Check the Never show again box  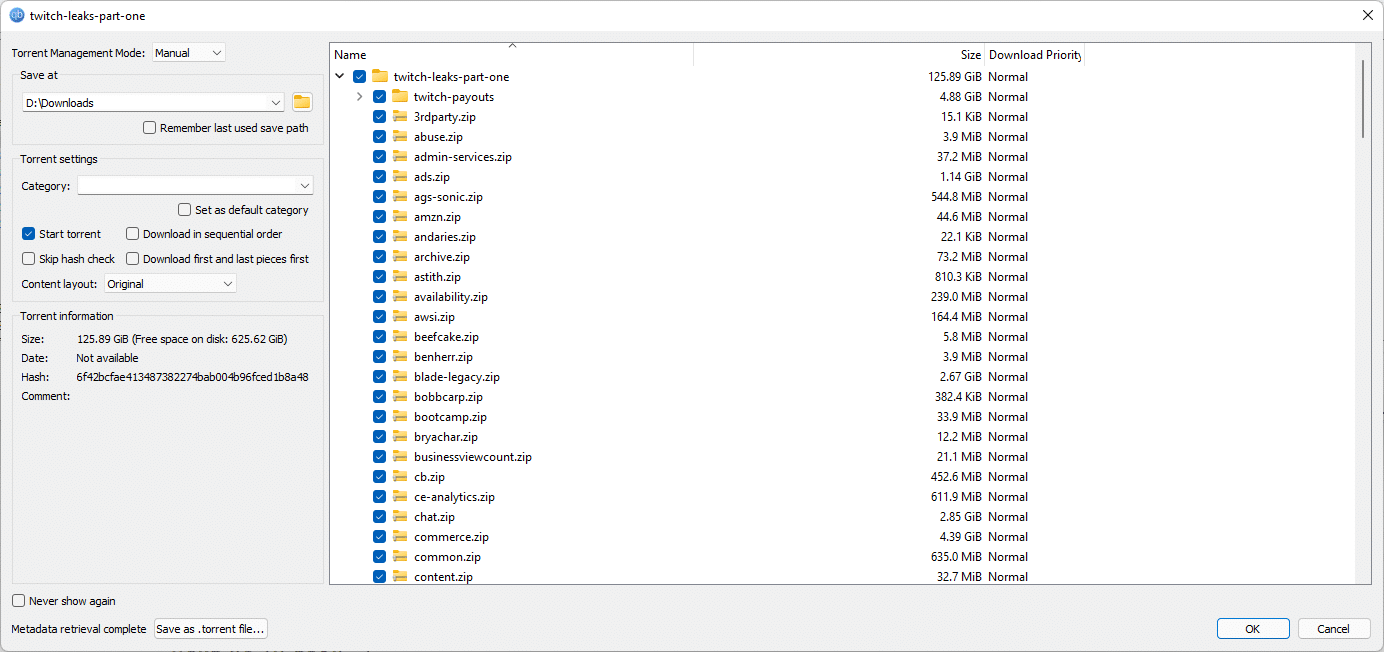(19, 601)
